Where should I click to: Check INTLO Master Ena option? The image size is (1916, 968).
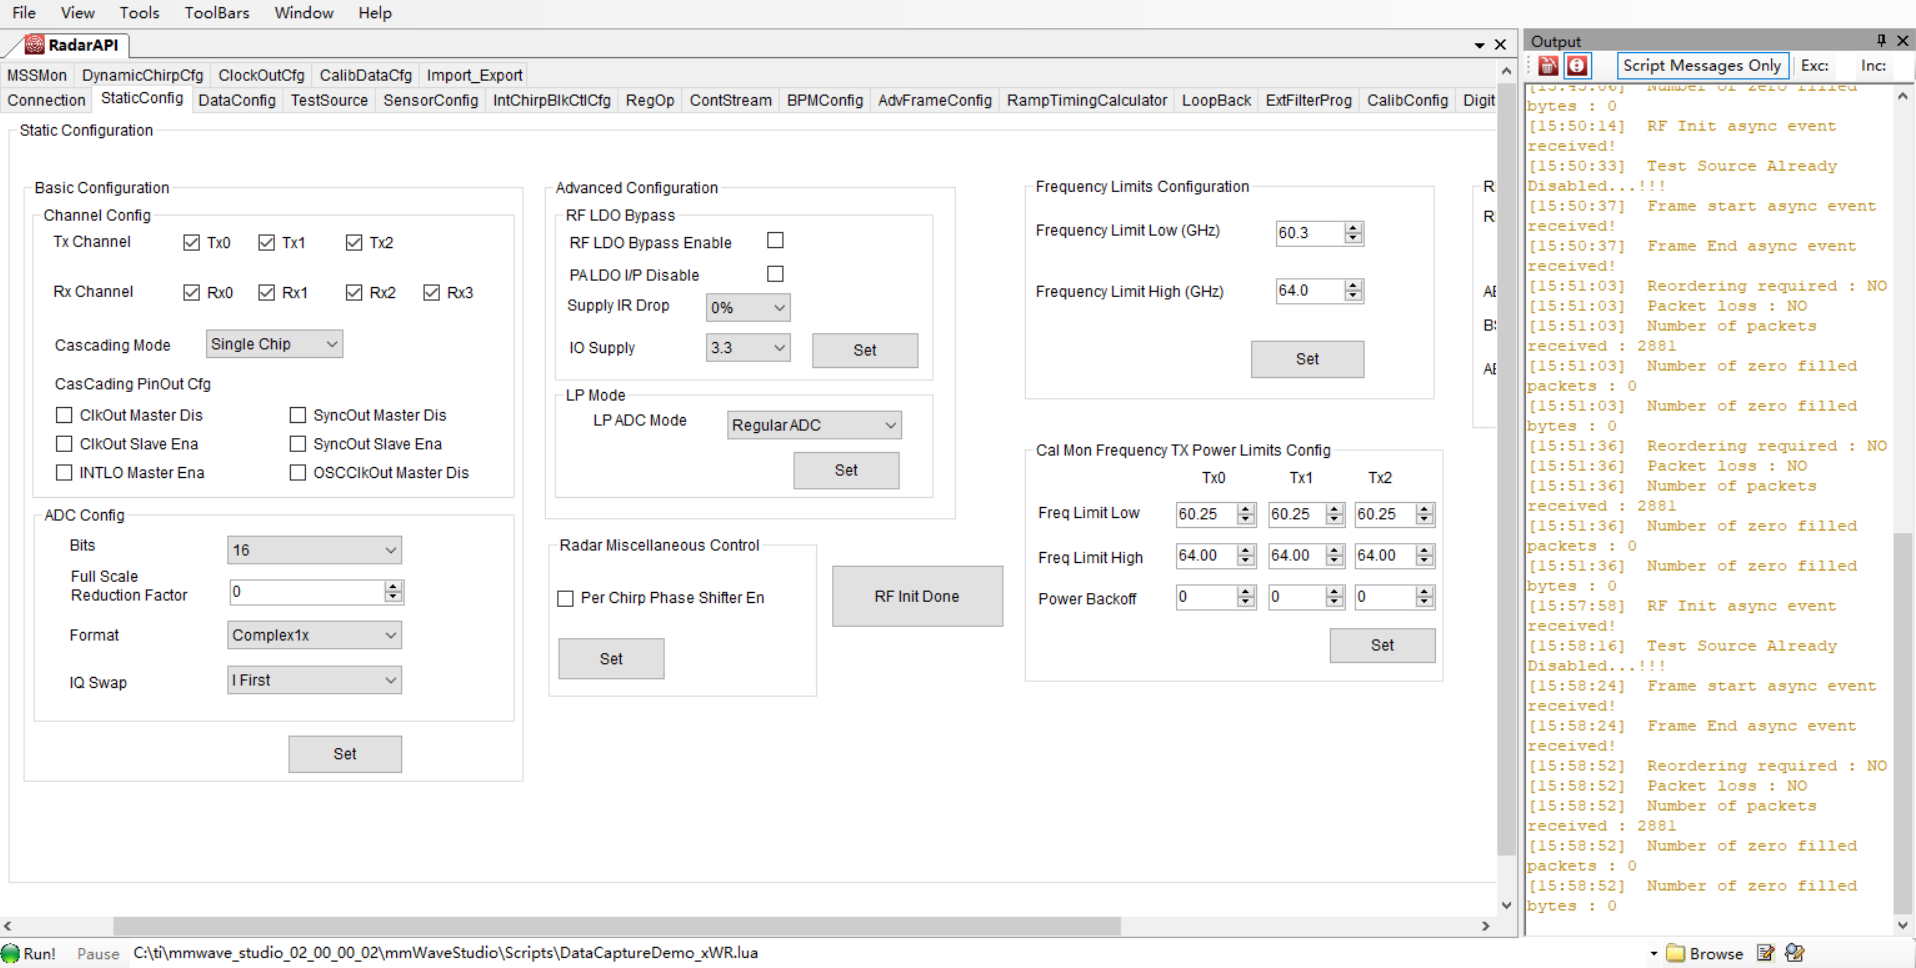(x=64, y=473)
